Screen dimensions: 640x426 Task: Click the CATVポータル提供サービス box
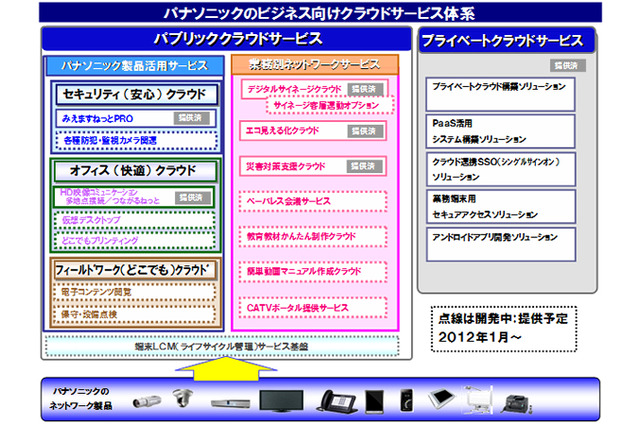313,308
